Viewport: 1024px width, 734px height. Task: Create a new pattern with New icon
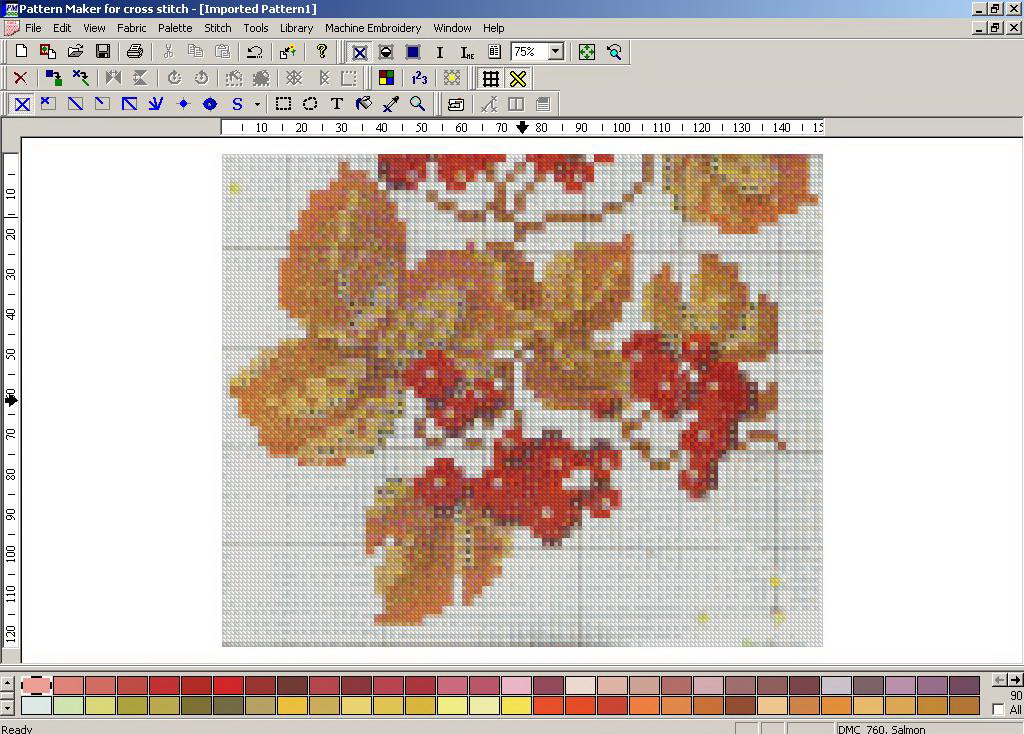[x=21, y=52]
